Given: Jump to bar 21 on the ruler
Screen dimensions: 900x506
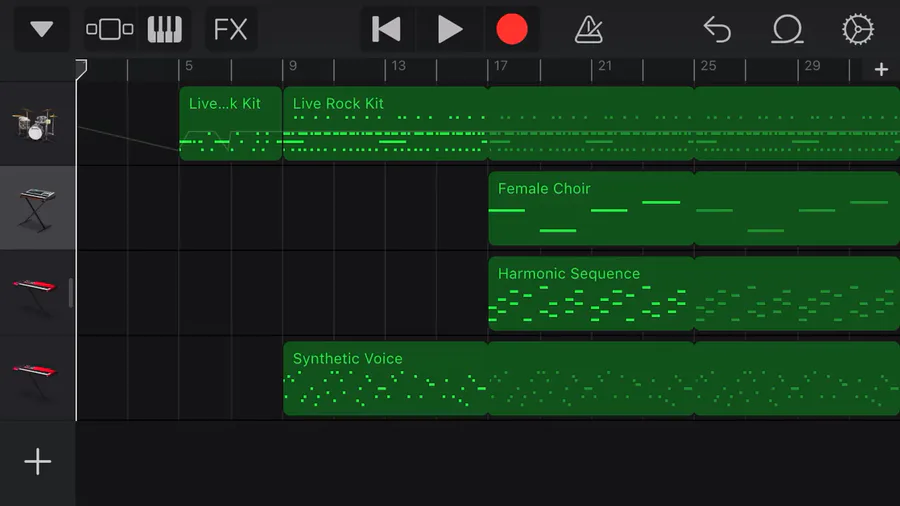Looking at the screenshot, I should point(604,66).
